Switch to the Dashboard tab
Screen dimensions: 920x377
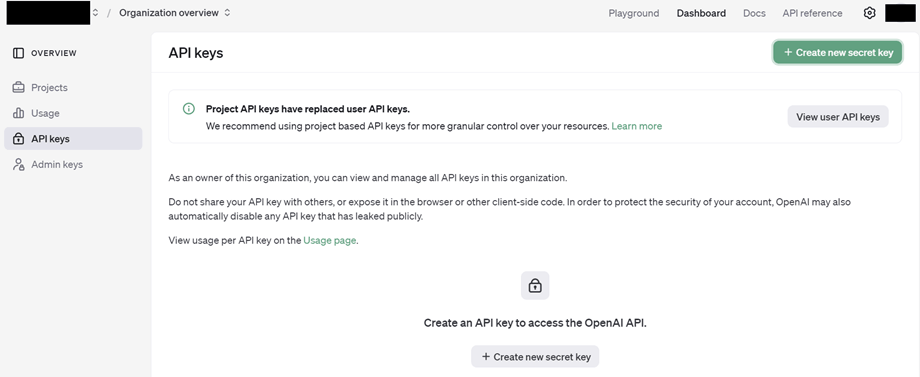coord(701,13)
